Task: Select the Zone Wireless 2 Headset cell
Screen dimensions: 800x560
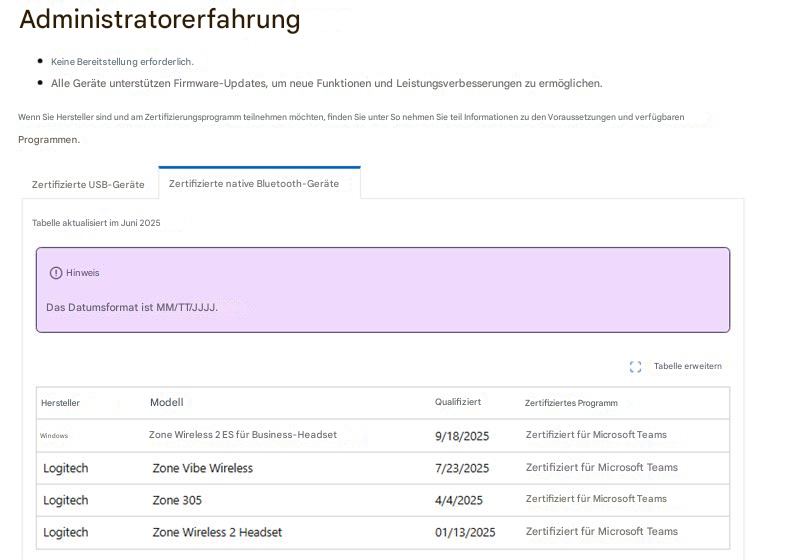Action: pos(217,532)
